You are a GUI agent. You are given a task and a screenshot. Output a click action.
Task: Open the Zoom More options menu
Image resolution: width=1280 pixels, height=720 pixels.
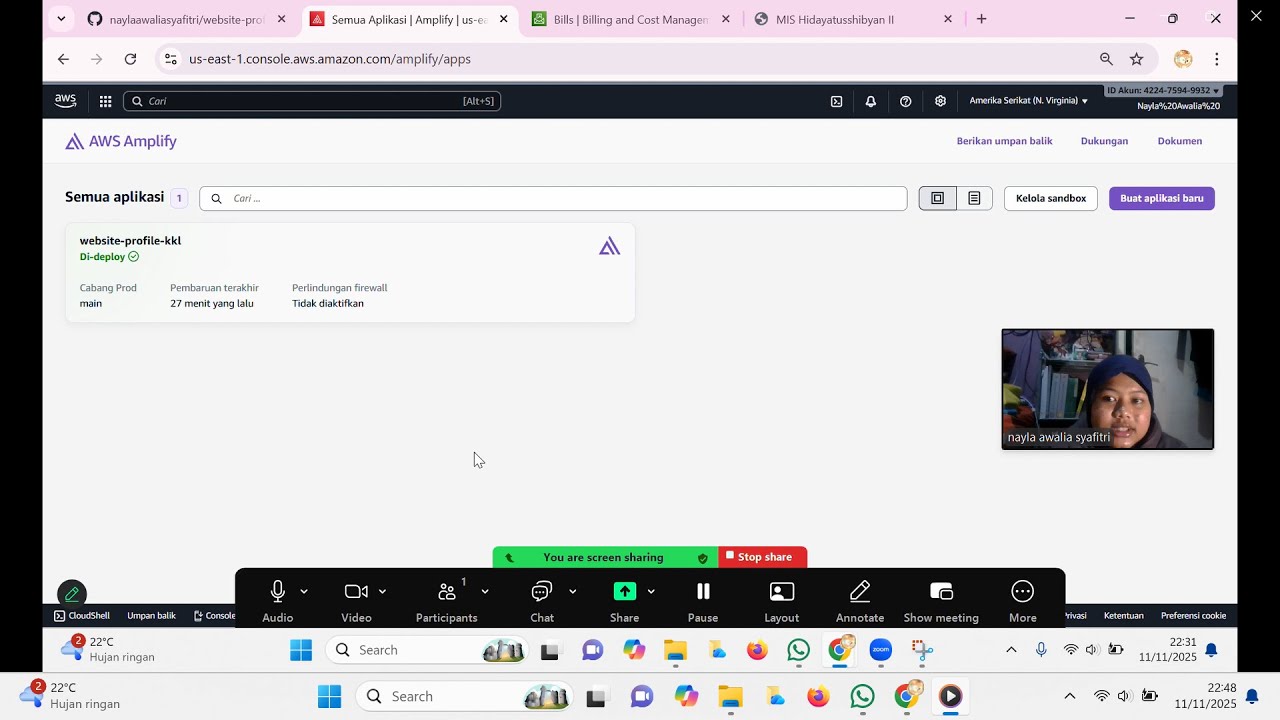tap(1023, 600)
